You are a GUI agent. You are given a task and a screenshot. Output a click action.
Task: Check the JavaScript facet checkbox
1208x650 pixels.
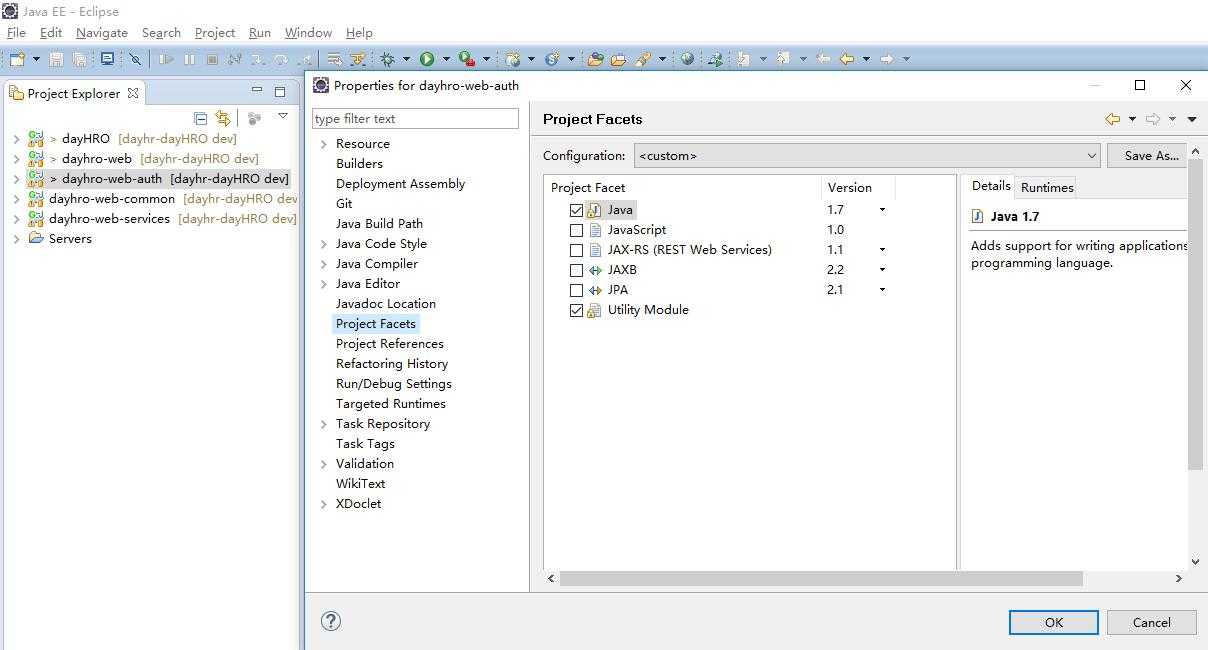pyautogui.click(x=576, y=230)
